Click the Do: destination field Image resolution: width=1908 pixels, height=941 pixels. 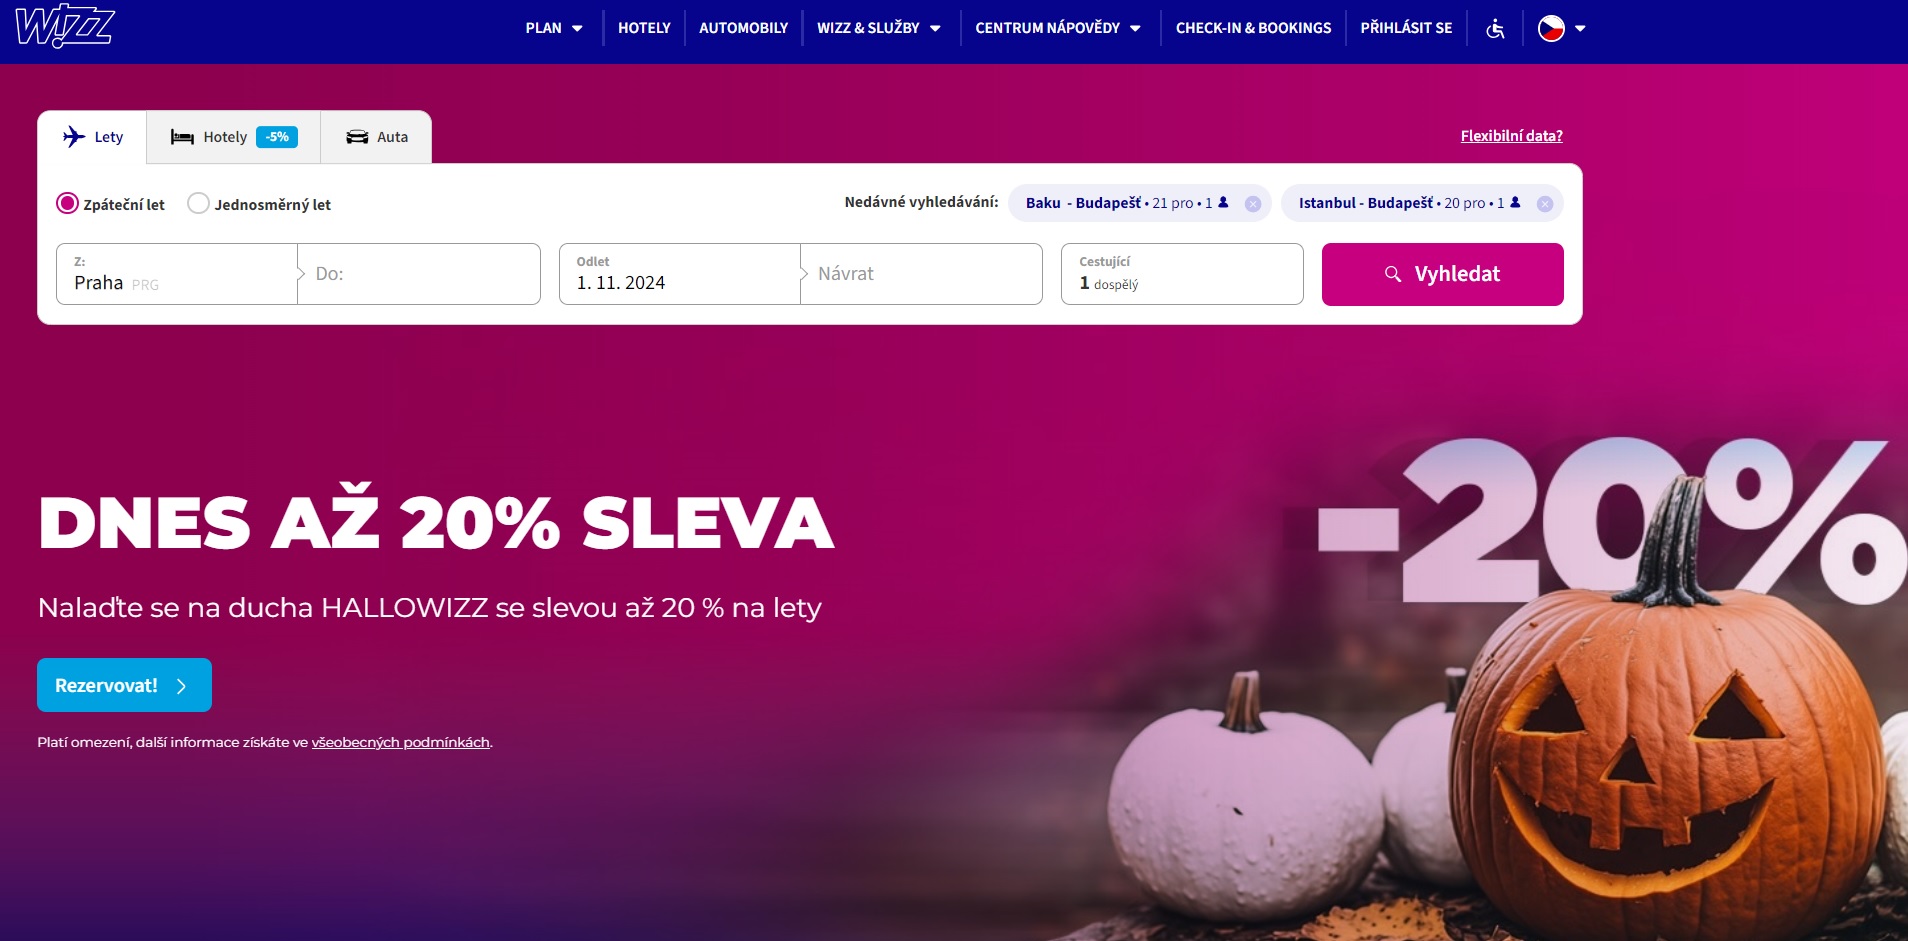pos(419,274)
